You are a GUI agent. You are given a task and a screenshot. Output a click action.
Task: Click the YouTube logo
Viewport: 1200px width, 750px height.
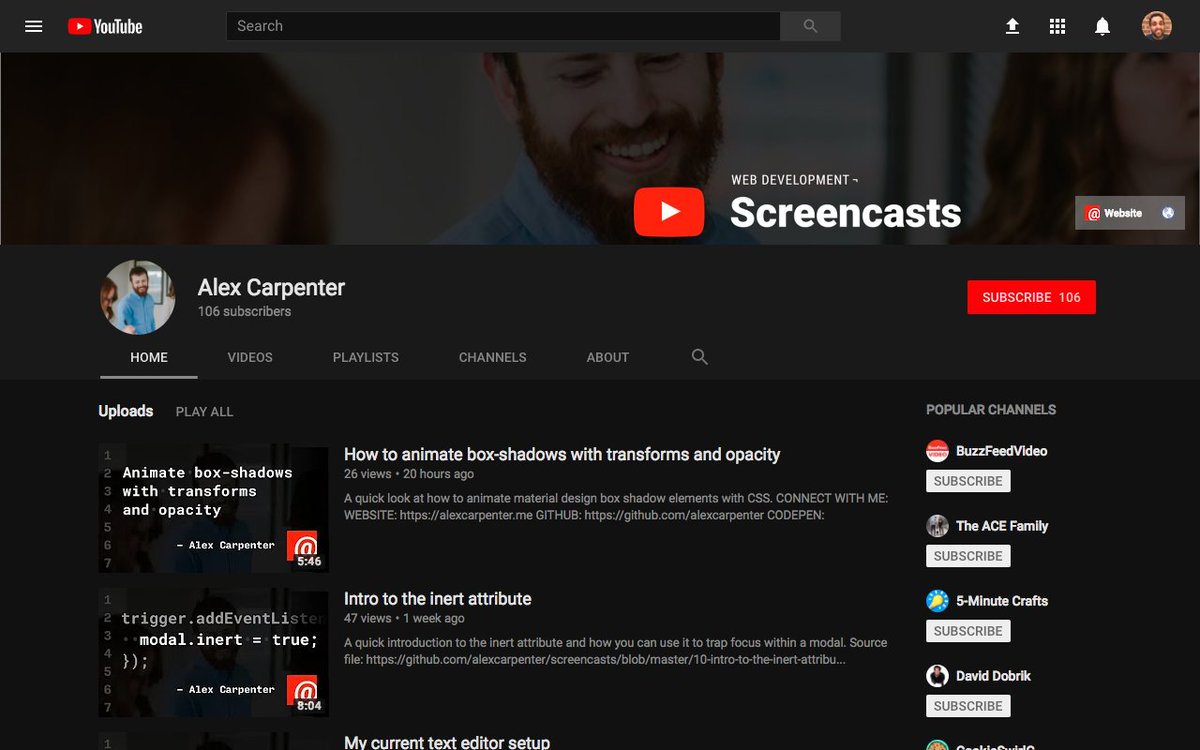pos(105,26)
